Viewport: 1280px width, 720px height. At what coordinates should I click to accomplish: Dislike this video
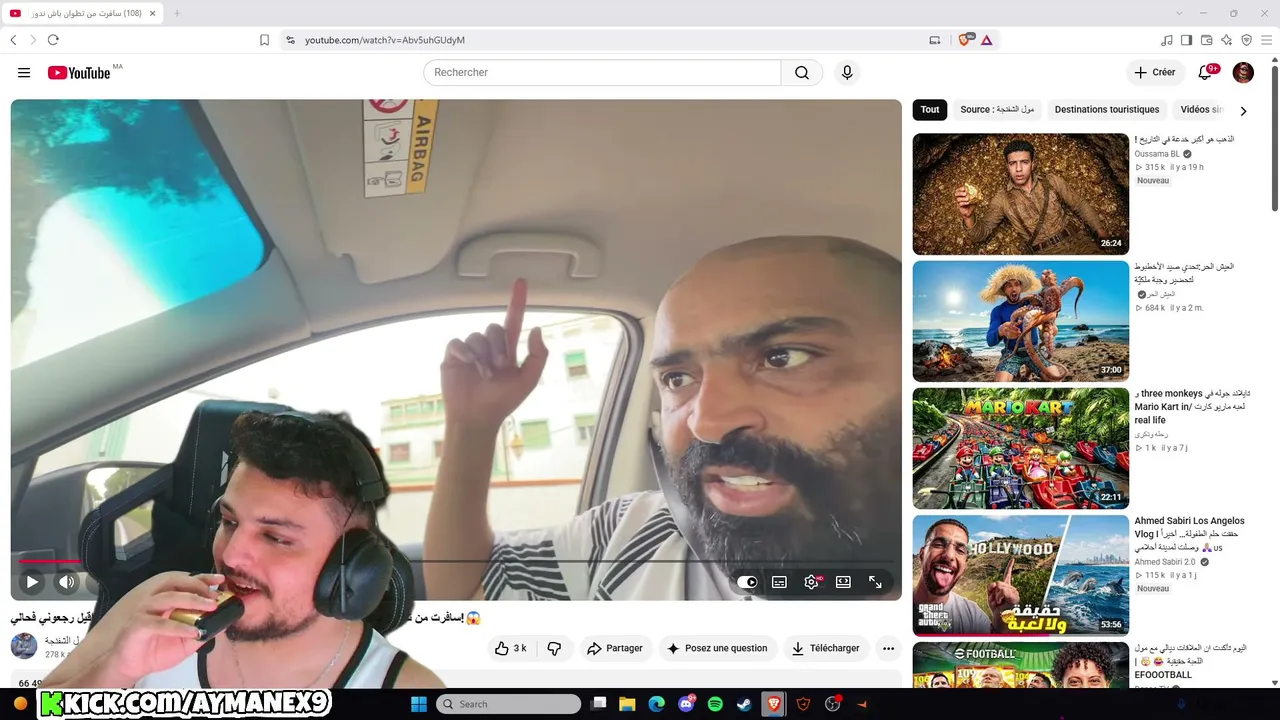click(554, 648)
